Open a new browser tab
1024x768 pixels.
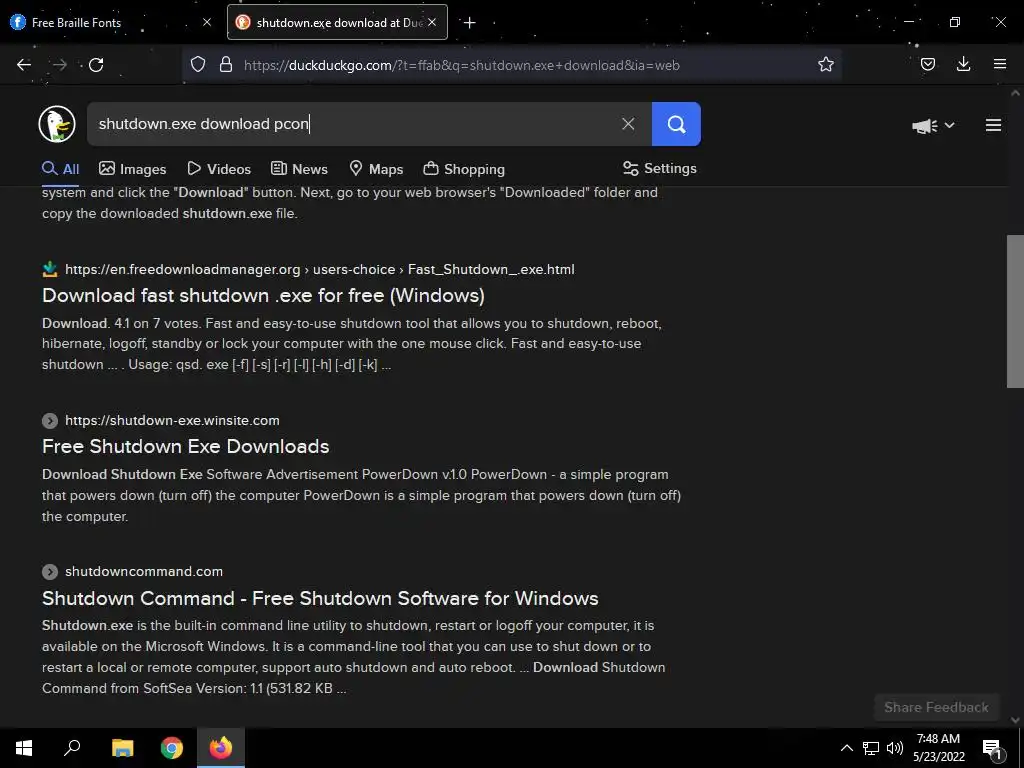(469, 22)
